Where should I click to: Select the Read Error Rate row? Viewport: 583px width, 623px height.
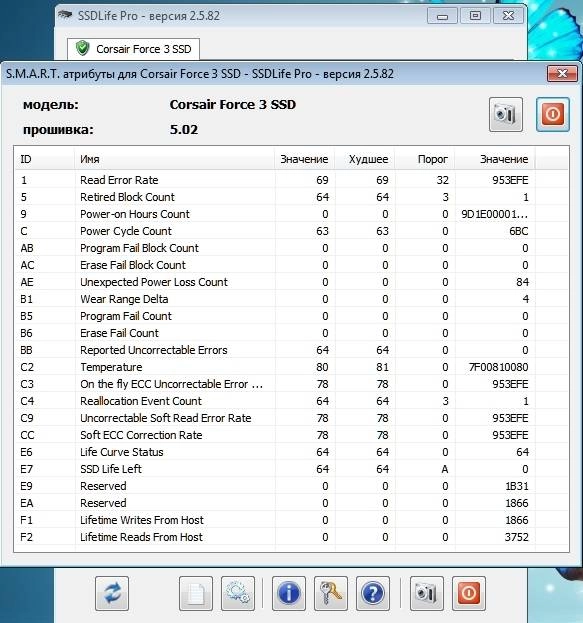(291, 180)
